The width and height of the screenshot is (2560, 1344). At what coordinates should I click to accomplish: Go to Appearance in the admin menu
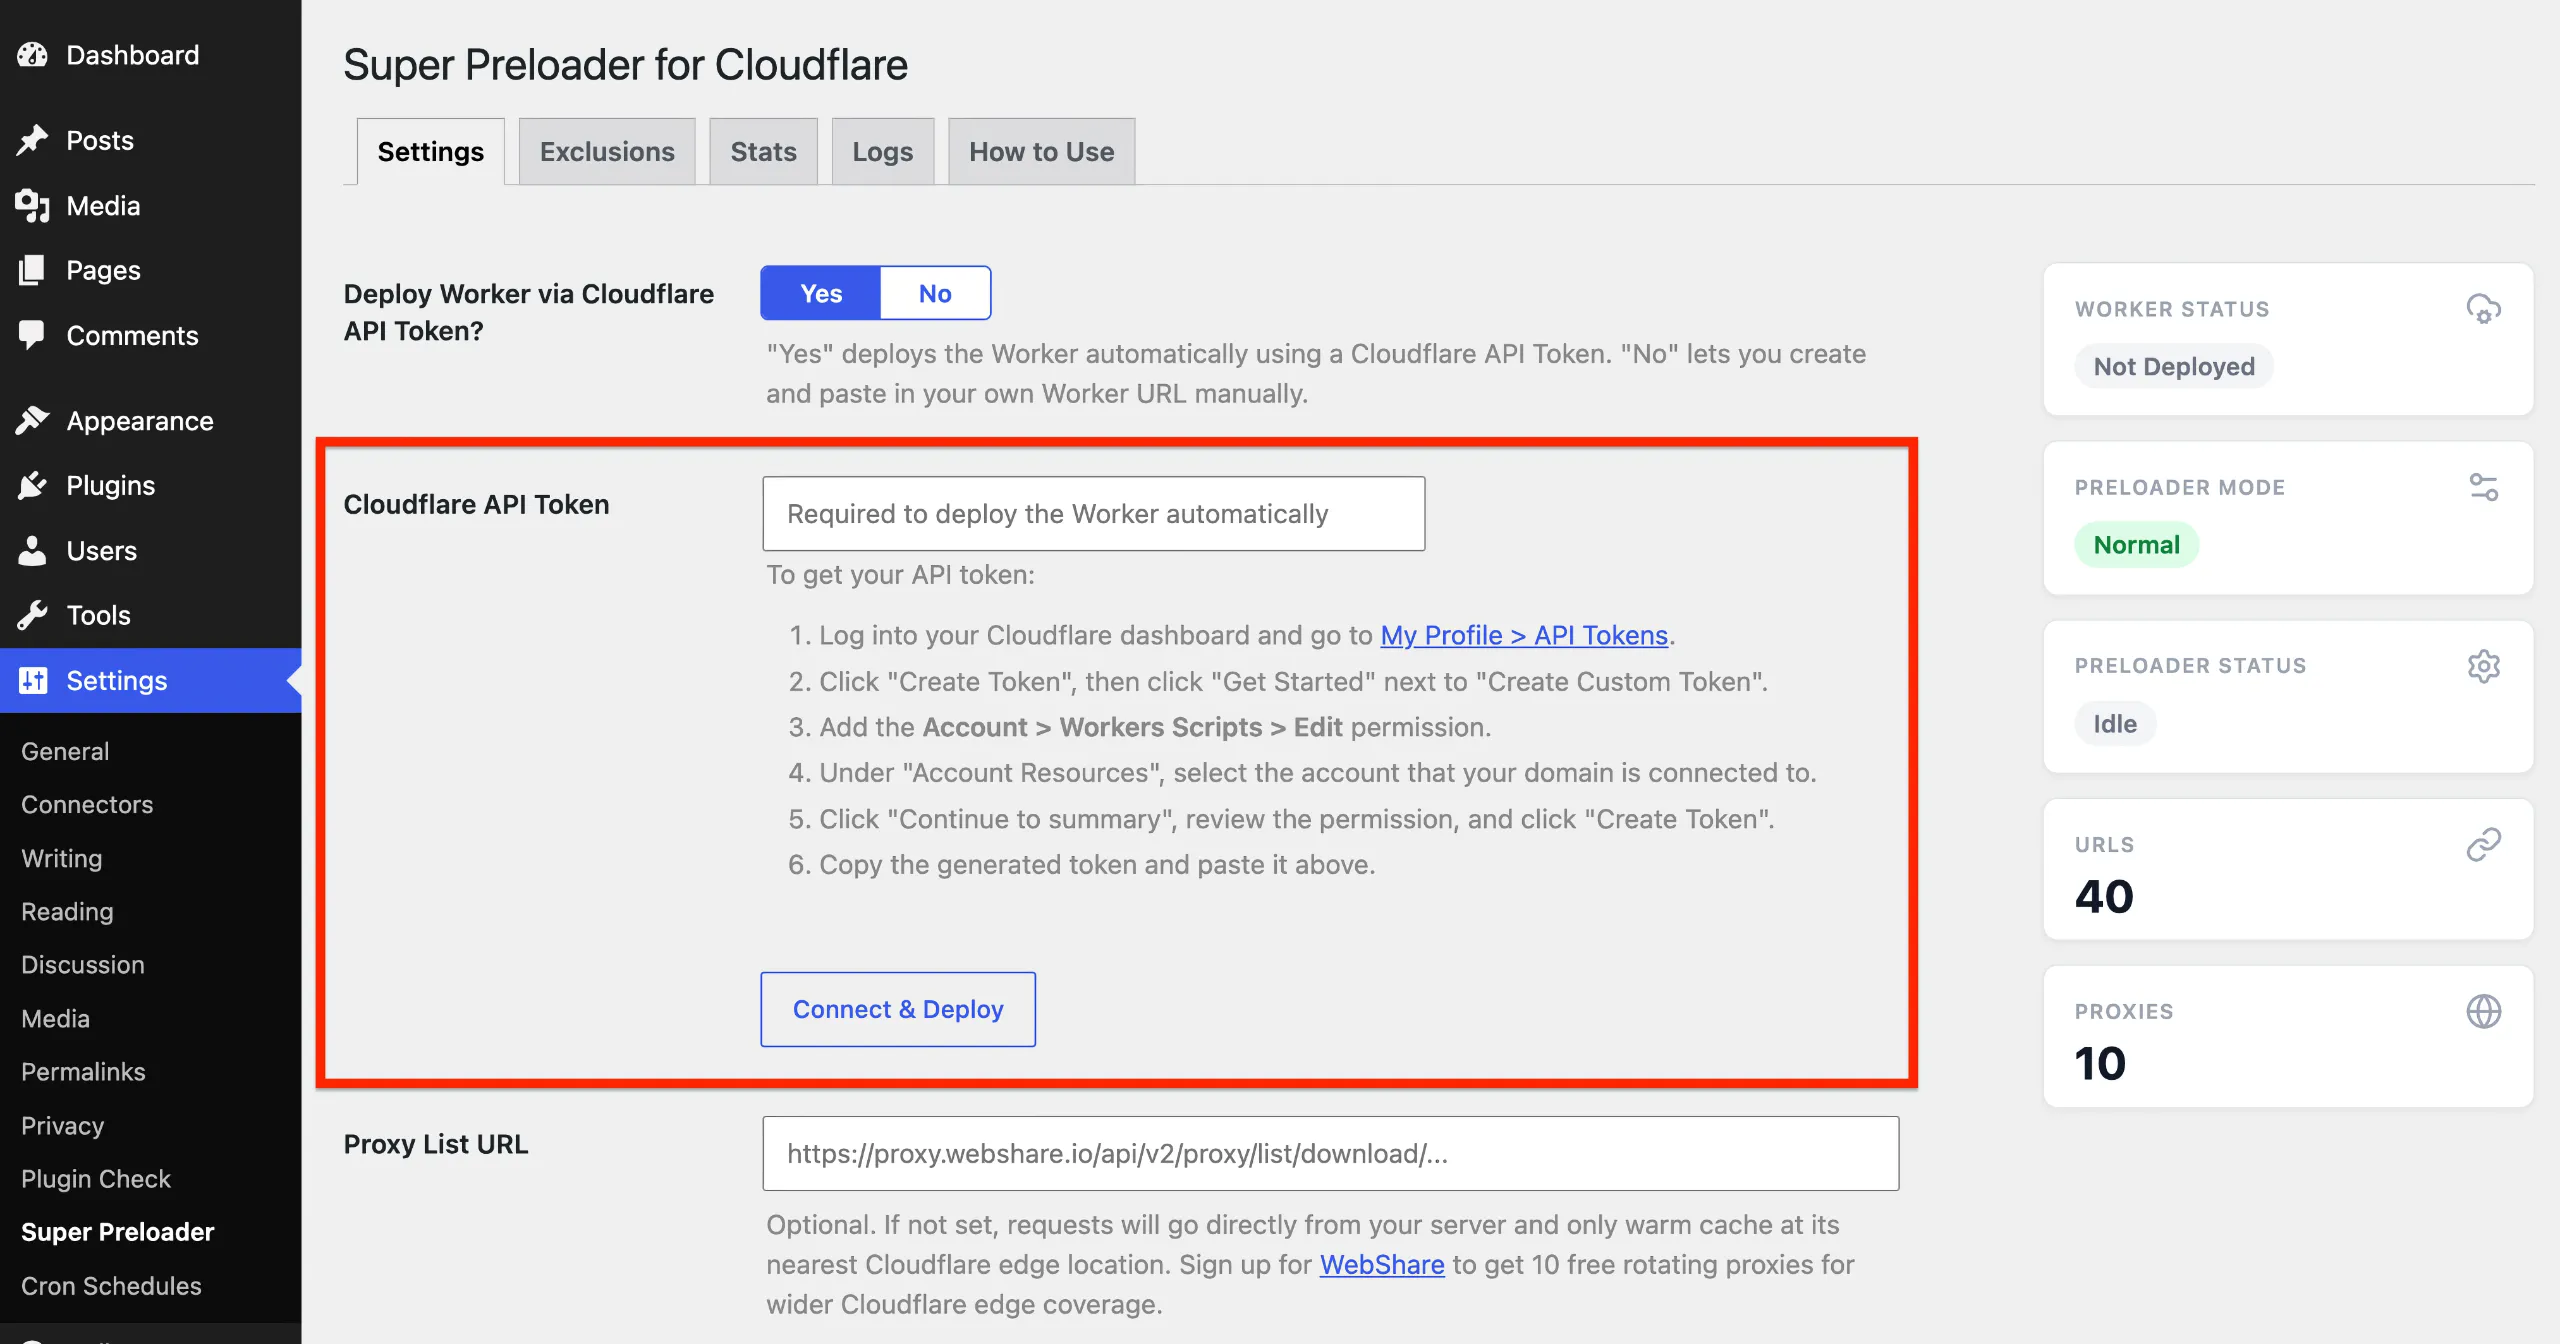click(x=150, y=421)
